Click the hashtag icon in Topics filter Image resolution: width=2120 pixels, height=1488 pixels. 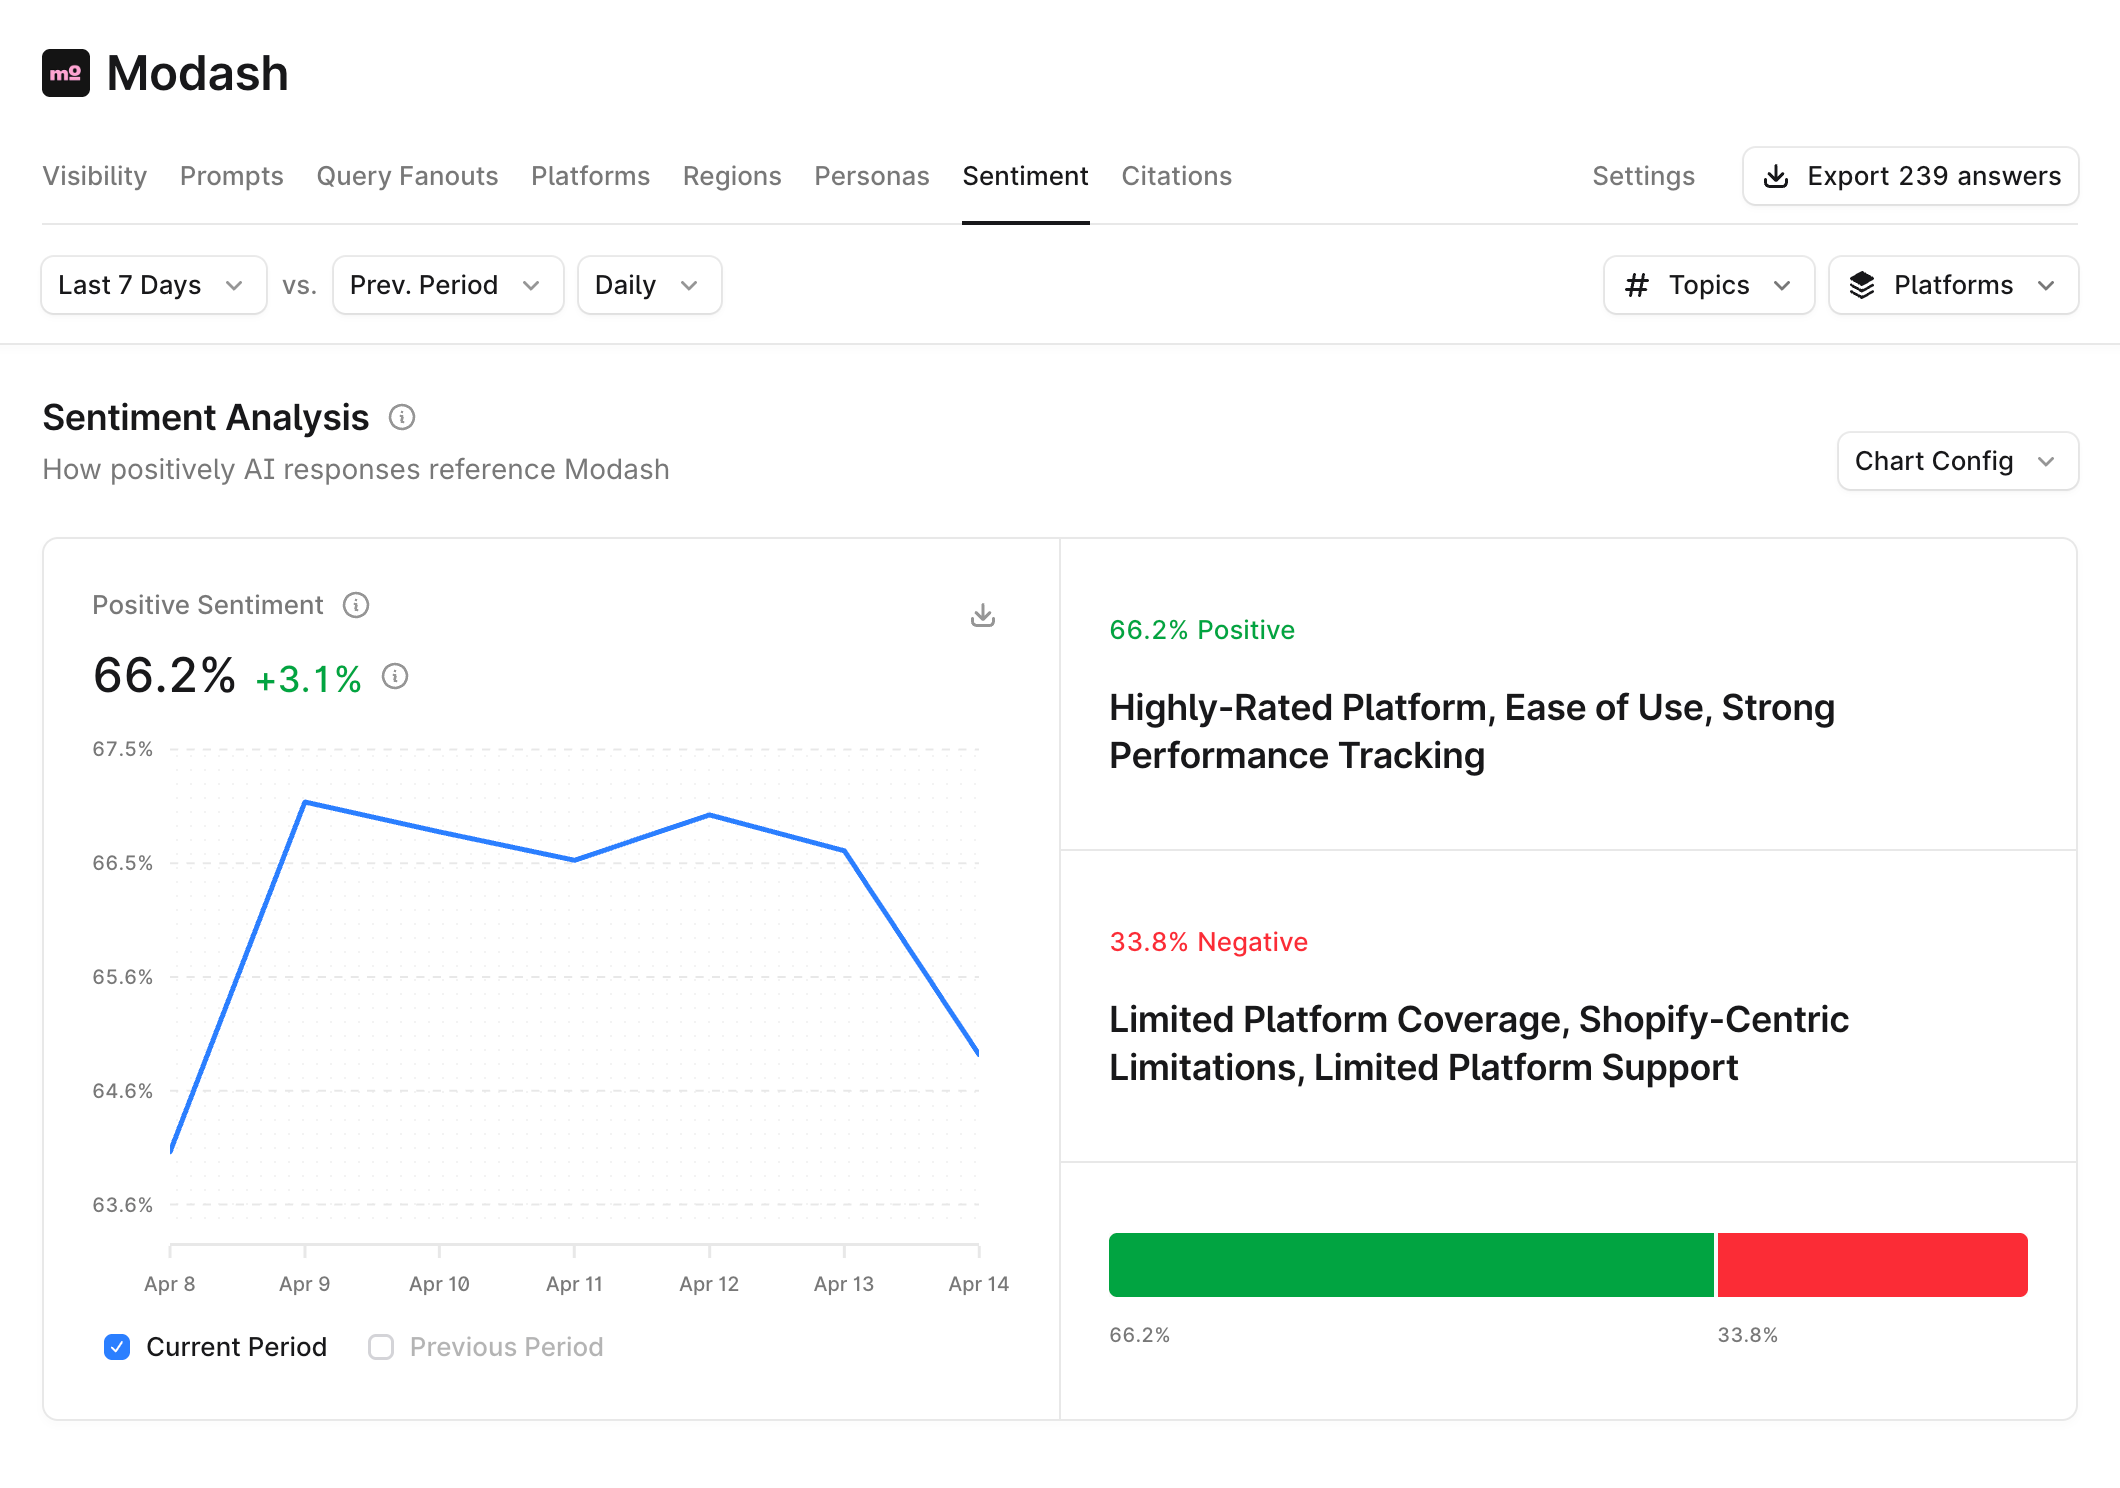pos(1637,285)
